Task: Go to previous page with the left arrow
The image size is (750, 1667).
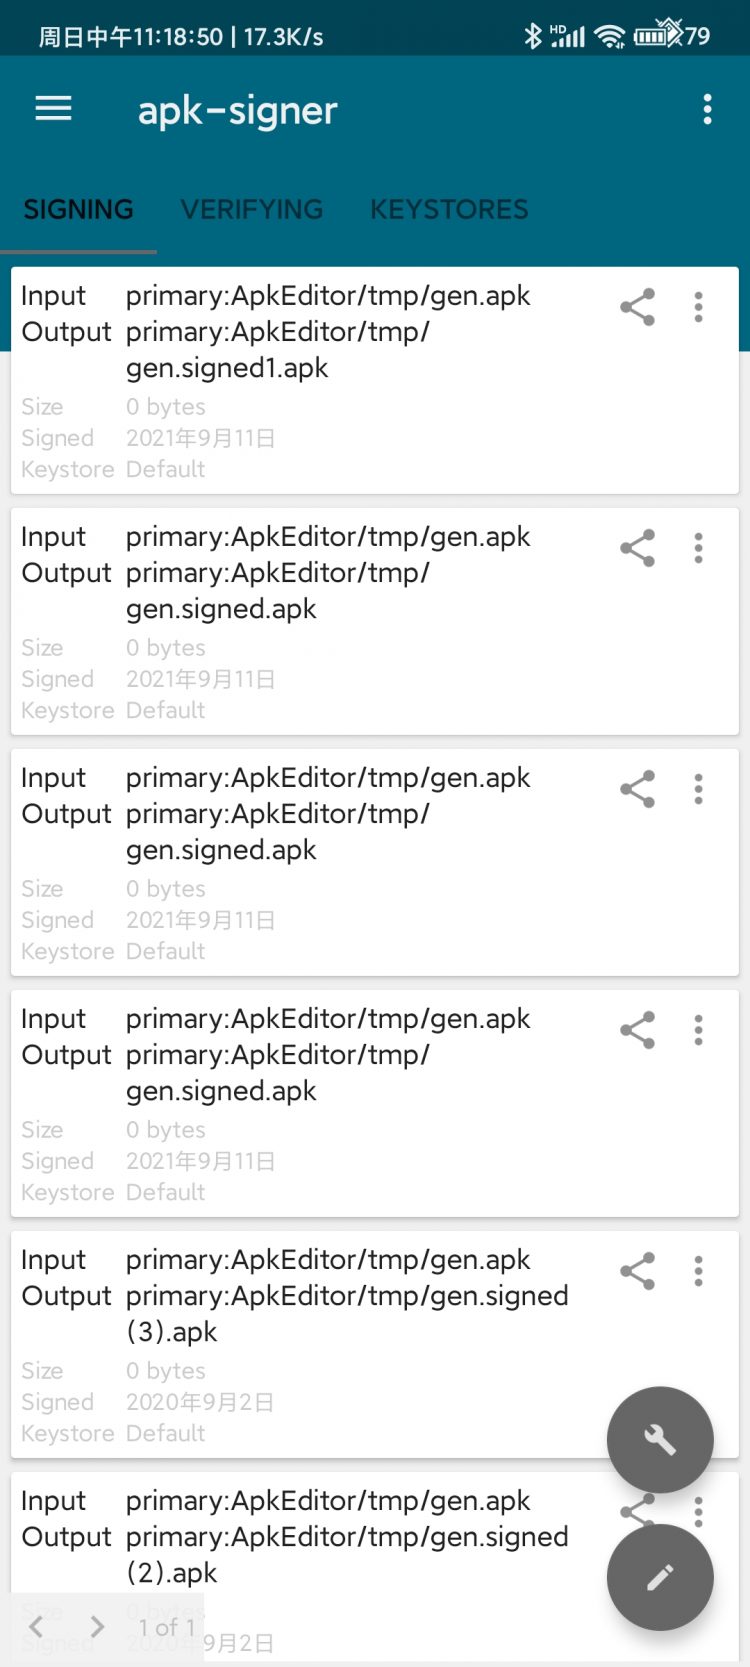Action: point(36,1627)
